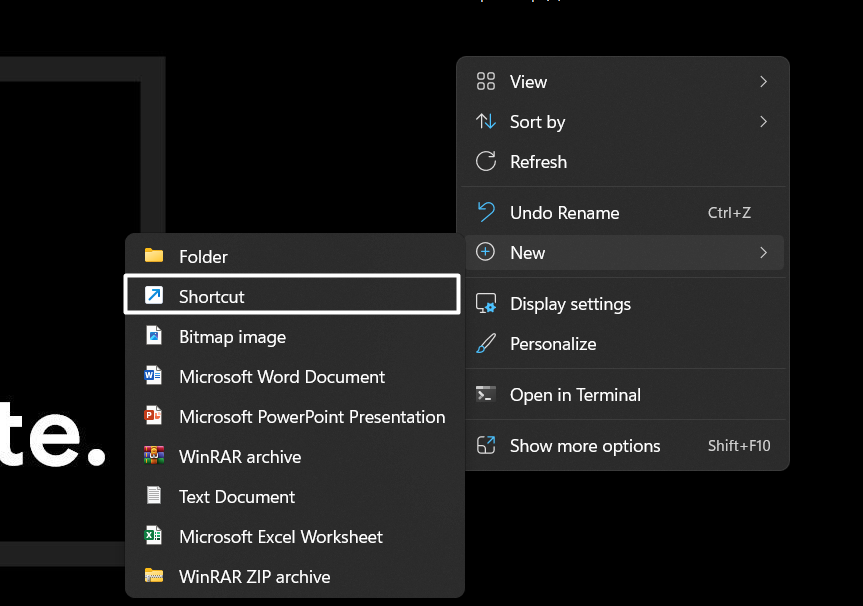Create a new Text Document
Screen dimensions: 863x606
pos(237,497)
